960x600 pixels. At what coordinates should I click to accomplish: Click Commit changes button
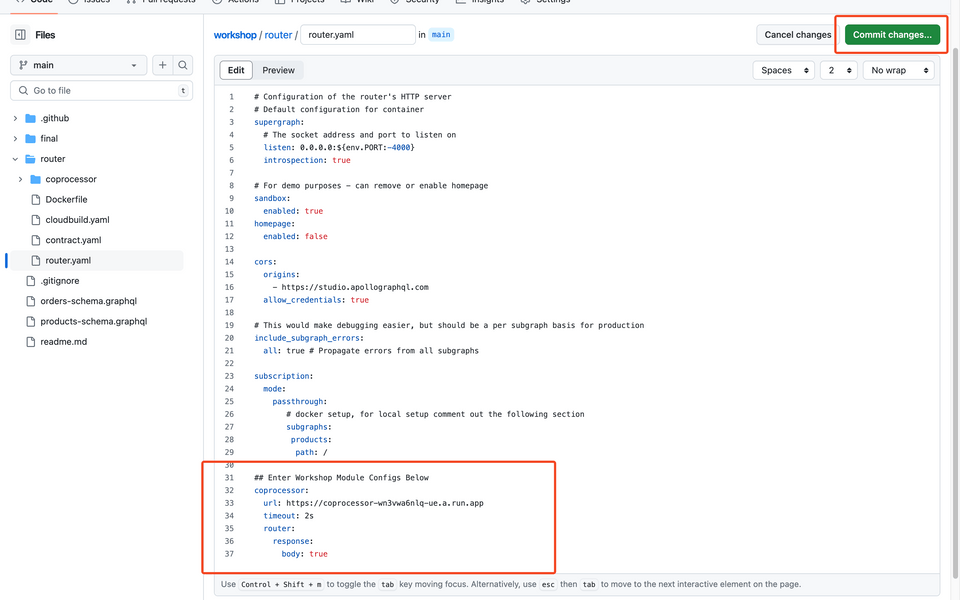click(x=892, y=35)
